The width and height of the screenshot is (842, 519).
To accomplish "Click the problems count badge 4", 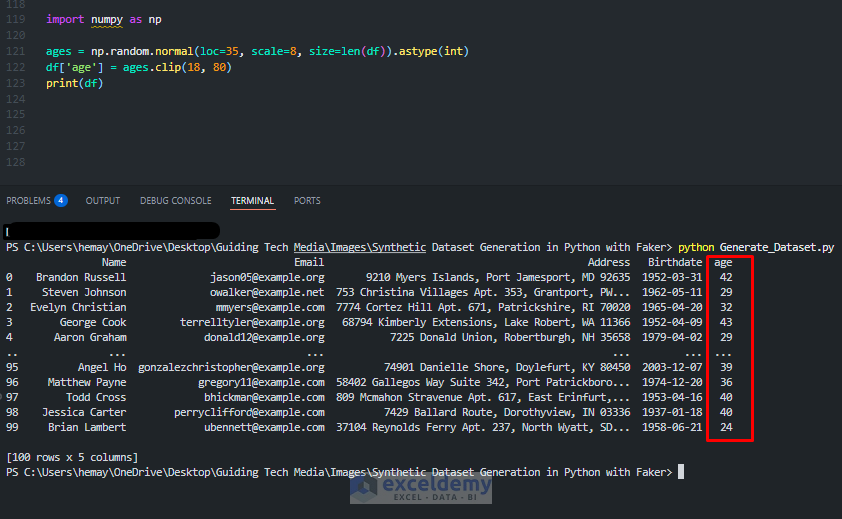I will point(61,200).
